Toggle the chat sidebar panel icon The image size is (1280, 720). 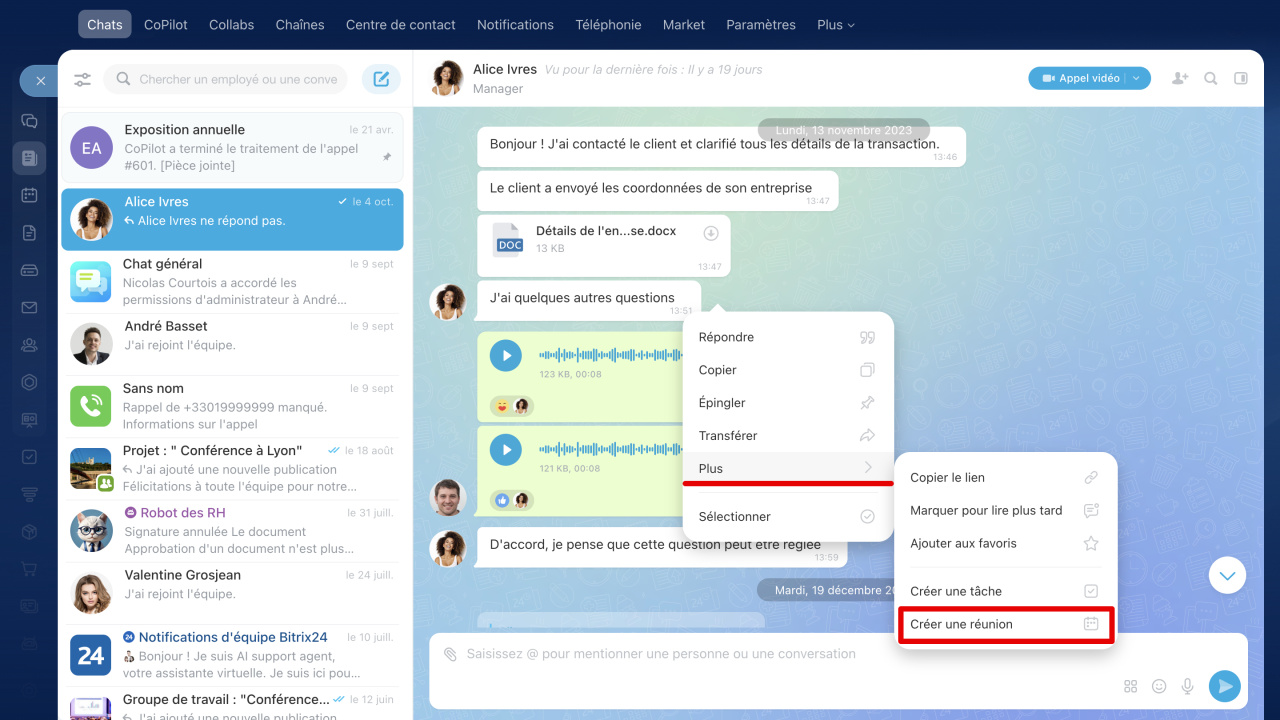tap(1241, 78)
